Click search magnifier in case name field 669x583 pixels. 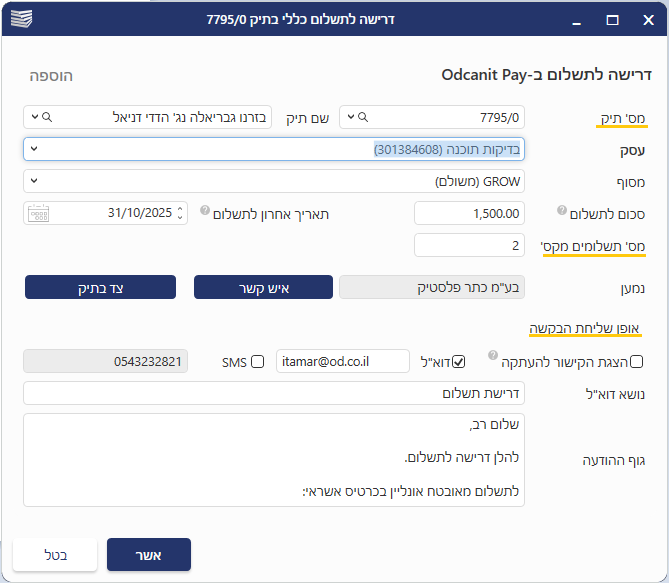pyautogui.click(x=46, y=118)
